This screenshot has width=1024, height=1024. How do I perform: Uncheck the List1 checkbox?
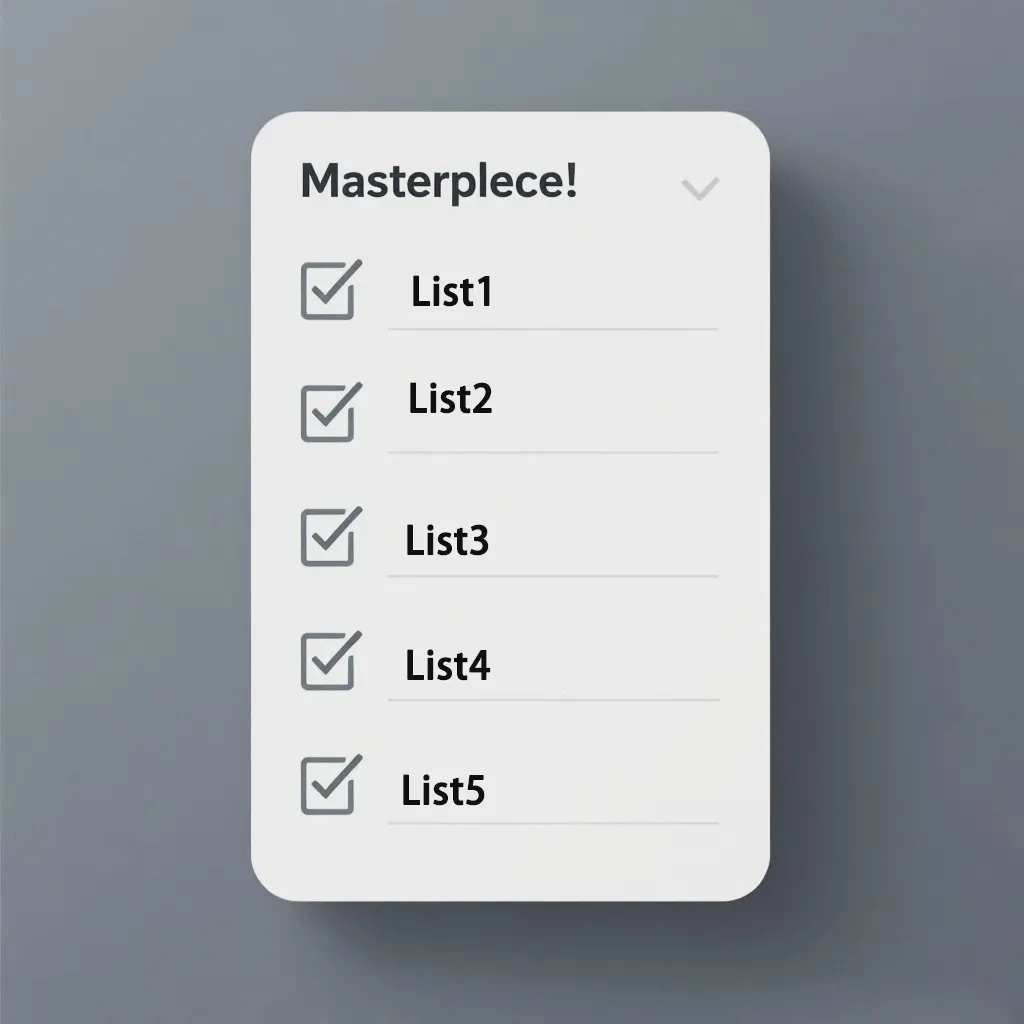(328, 291)
